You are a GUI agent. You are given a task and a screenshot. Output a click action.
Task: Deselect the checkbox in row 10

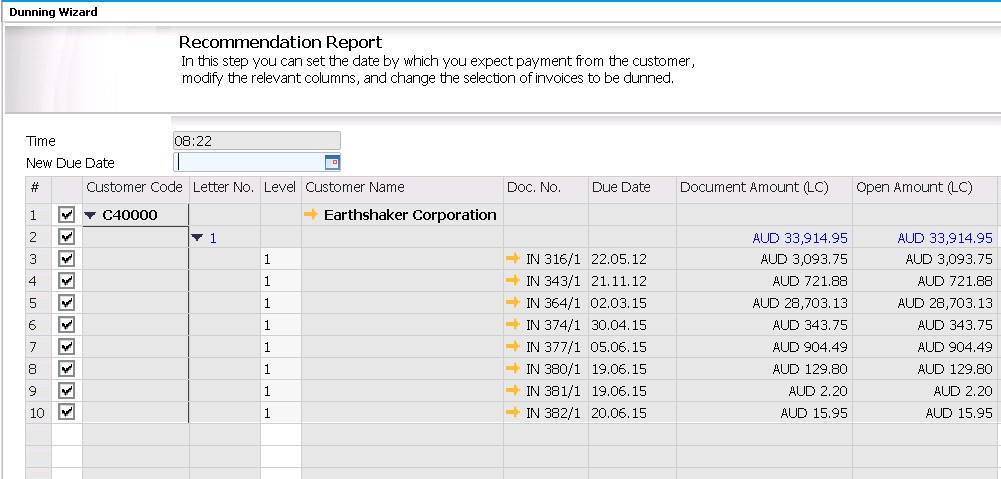point(67,413)
